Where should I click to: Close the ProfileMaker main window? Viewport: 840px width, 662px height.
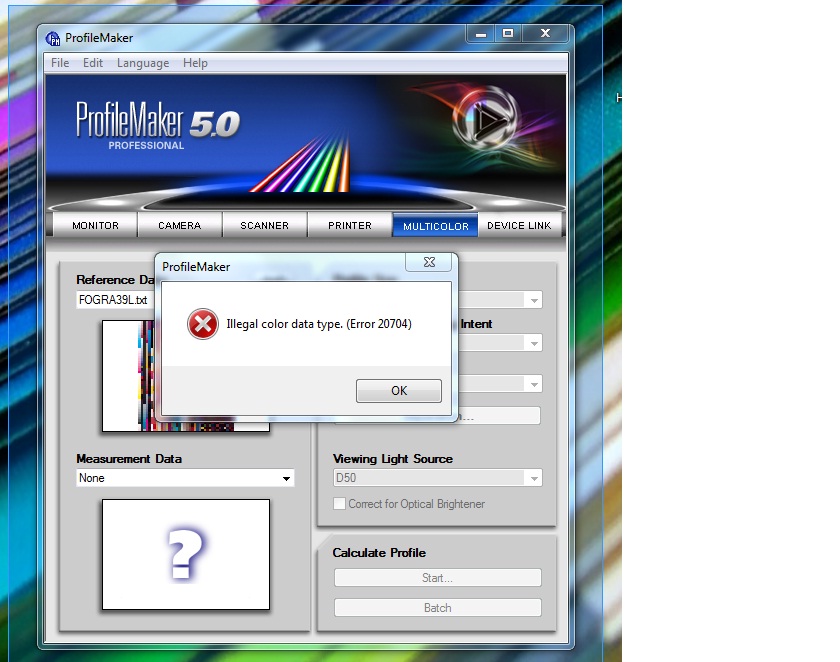(545, 34)
